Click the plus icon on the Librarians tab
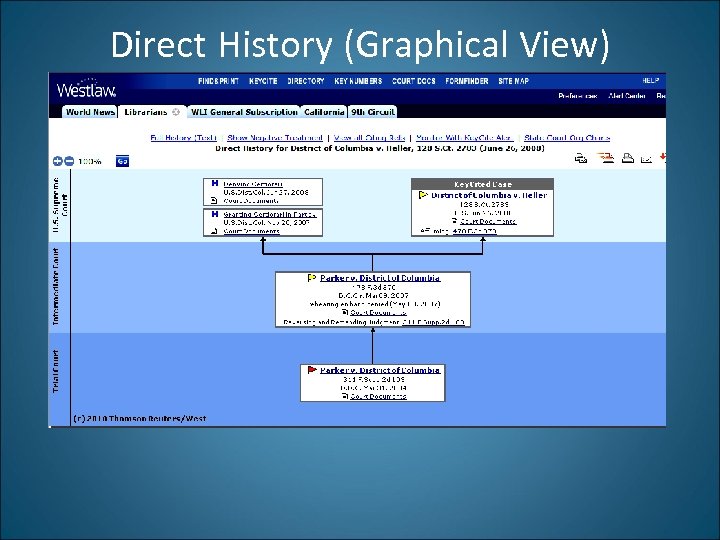This screenshot has width=720, height=540. 176,112
